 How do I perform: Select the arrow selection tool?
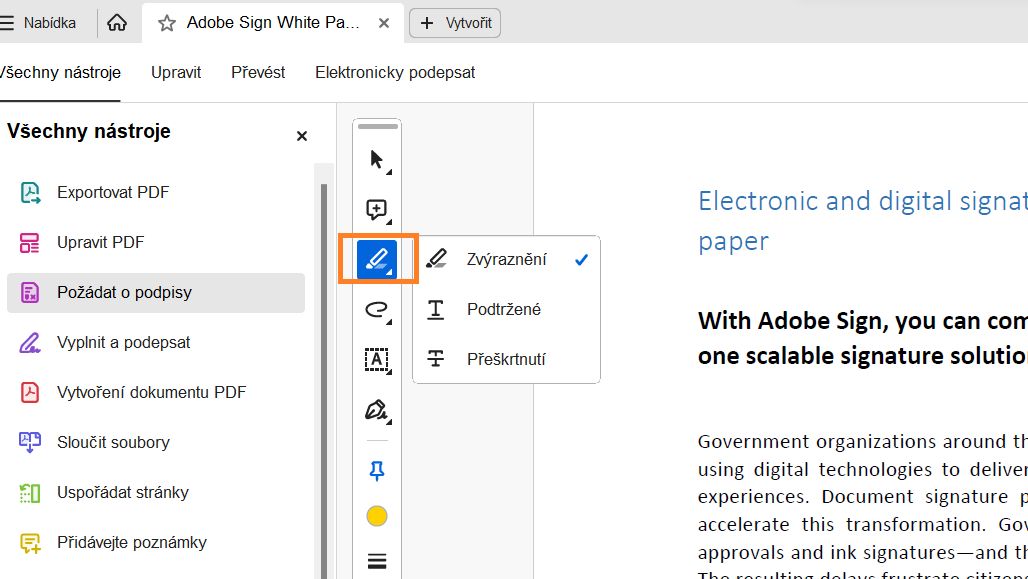click(377, 160)
